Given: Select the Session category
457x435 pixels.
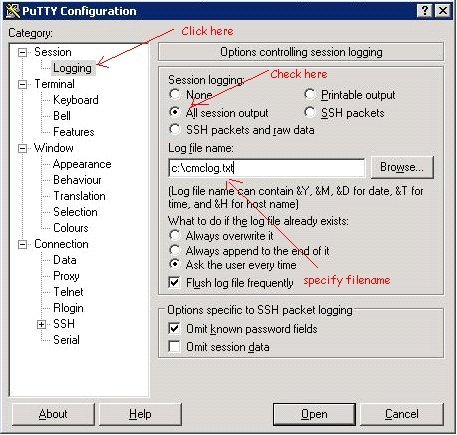Looking at the screenshot, I should [53, 52].
